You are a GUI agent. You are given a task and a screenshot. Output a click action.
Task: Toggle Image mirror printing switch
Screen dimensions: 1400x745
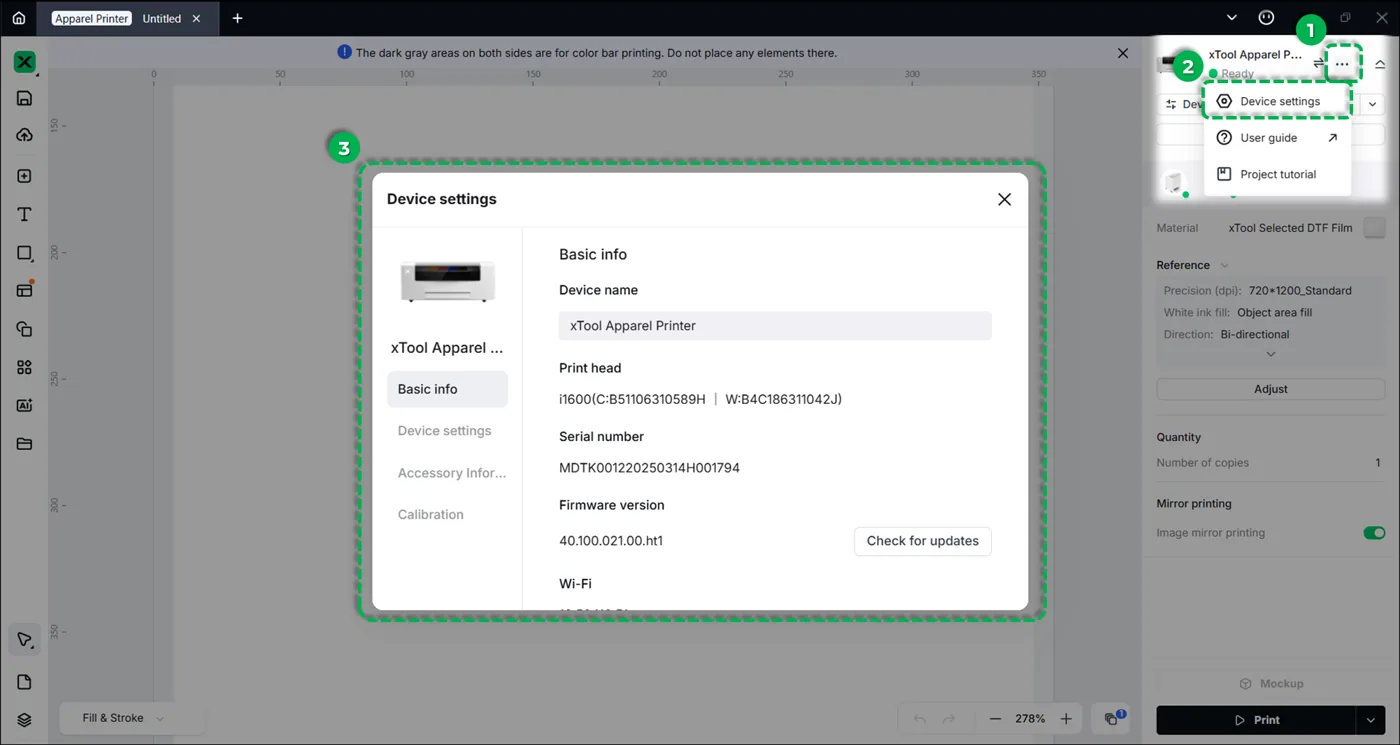tap(1374, 533)
